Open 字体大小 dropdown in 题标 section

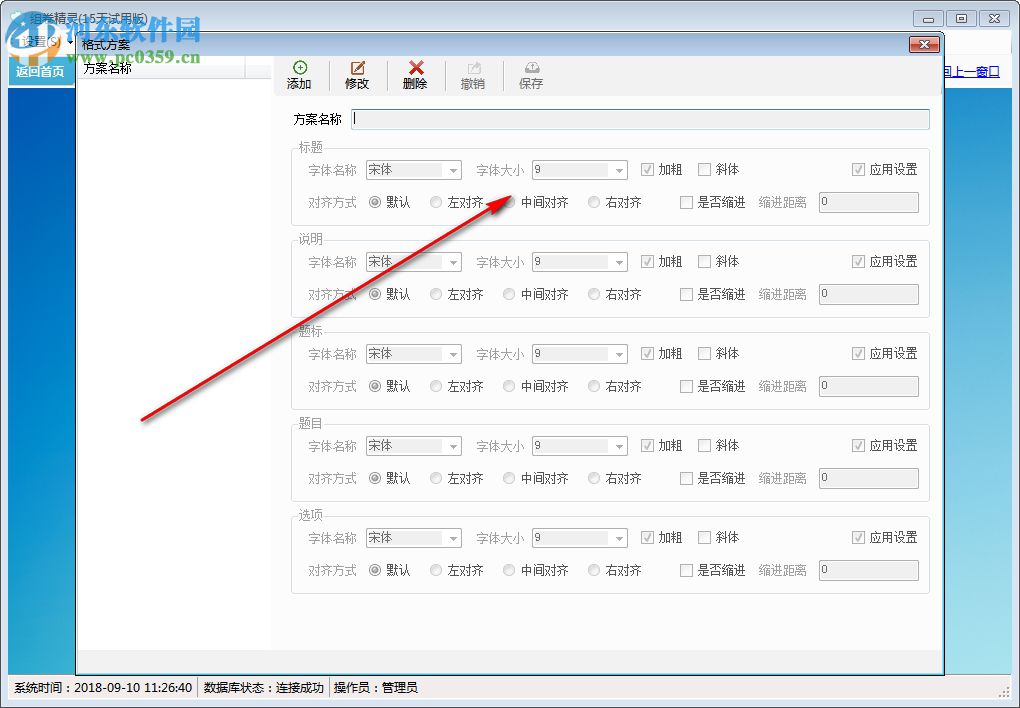click(619, 355)
